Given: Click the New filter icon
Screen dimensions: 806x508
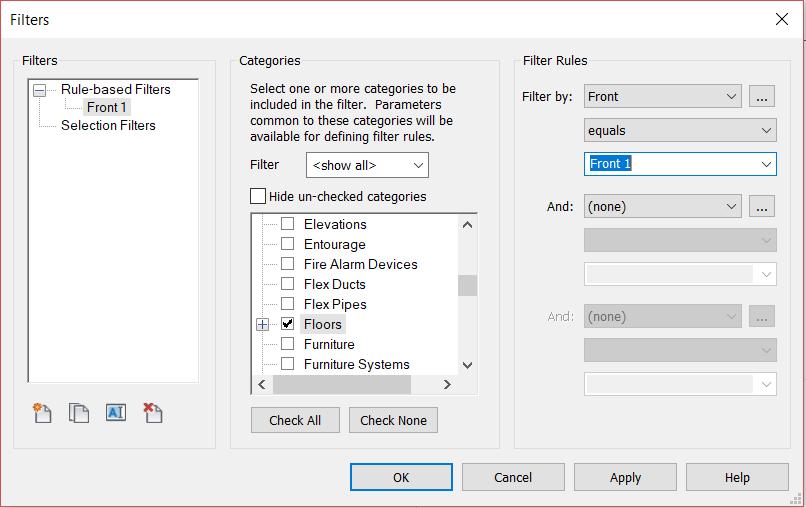Looking at the screenshot, I should point(42,412).
